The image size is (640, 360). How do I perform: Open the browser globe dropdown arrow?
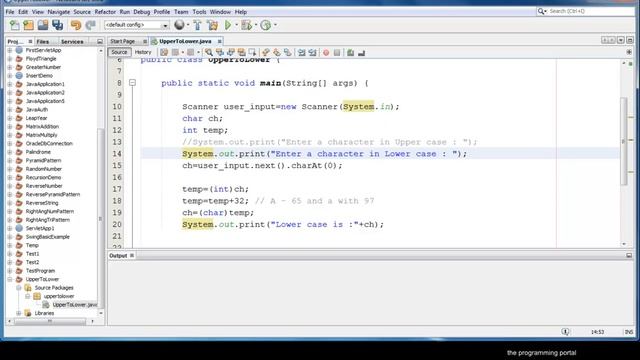tap(188, 25)
